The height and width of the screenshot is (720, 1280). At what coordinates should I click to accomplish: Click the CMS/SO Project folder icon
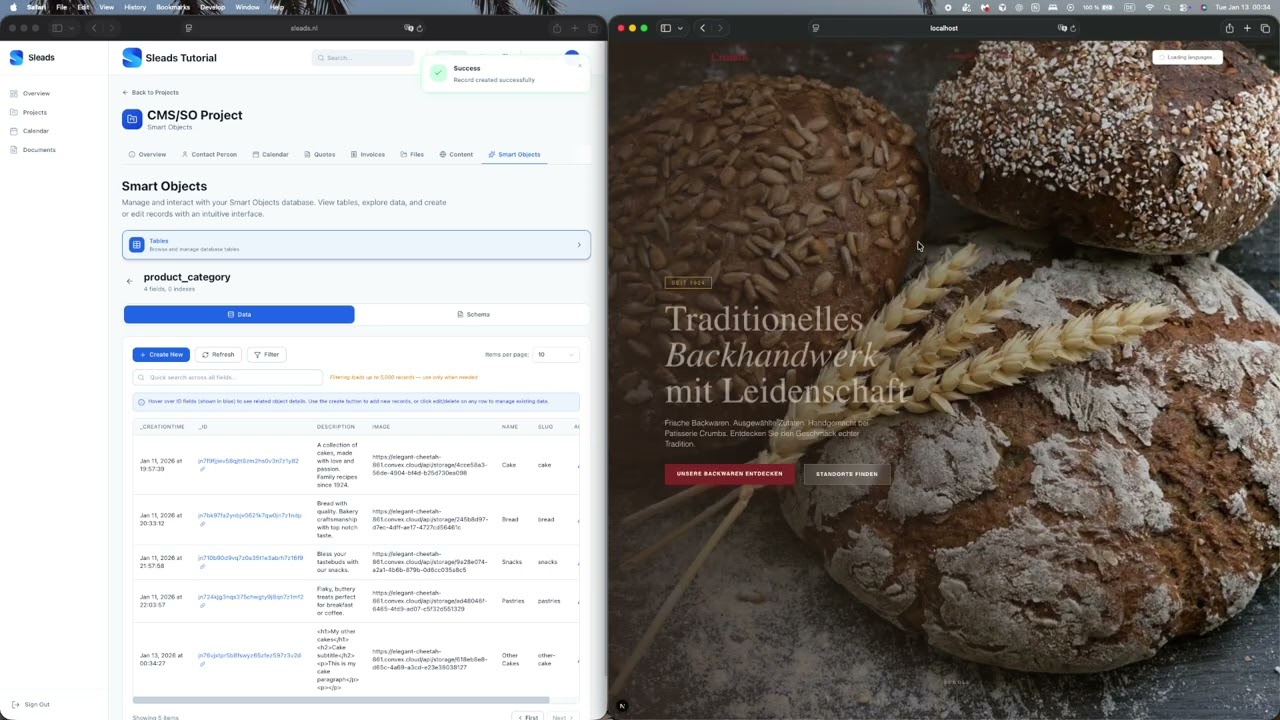(x=132, y=119)
